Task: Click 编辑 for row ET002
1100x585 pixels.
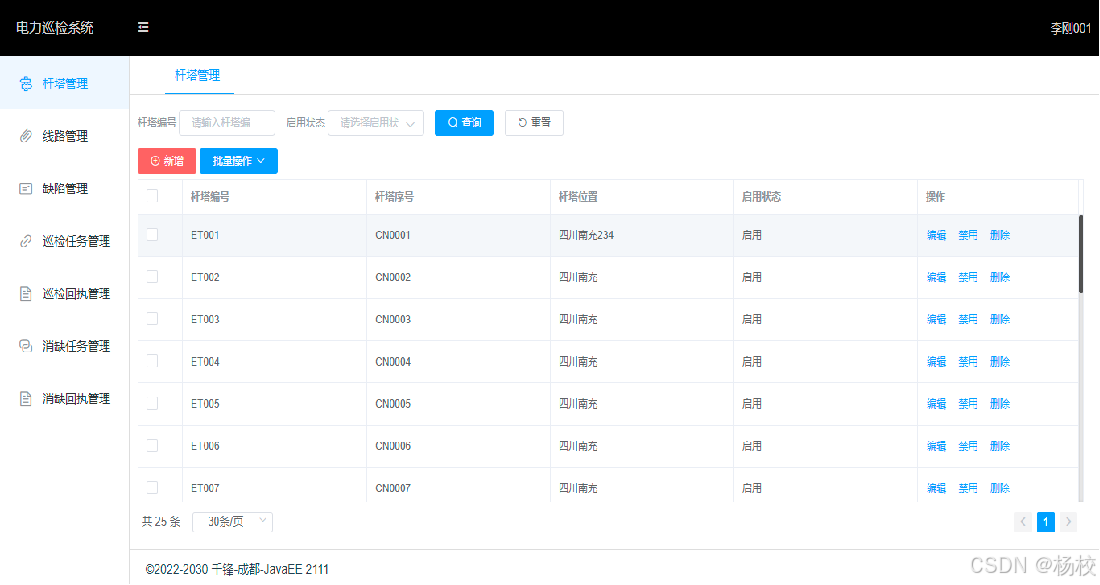Action: pos(937,277)
